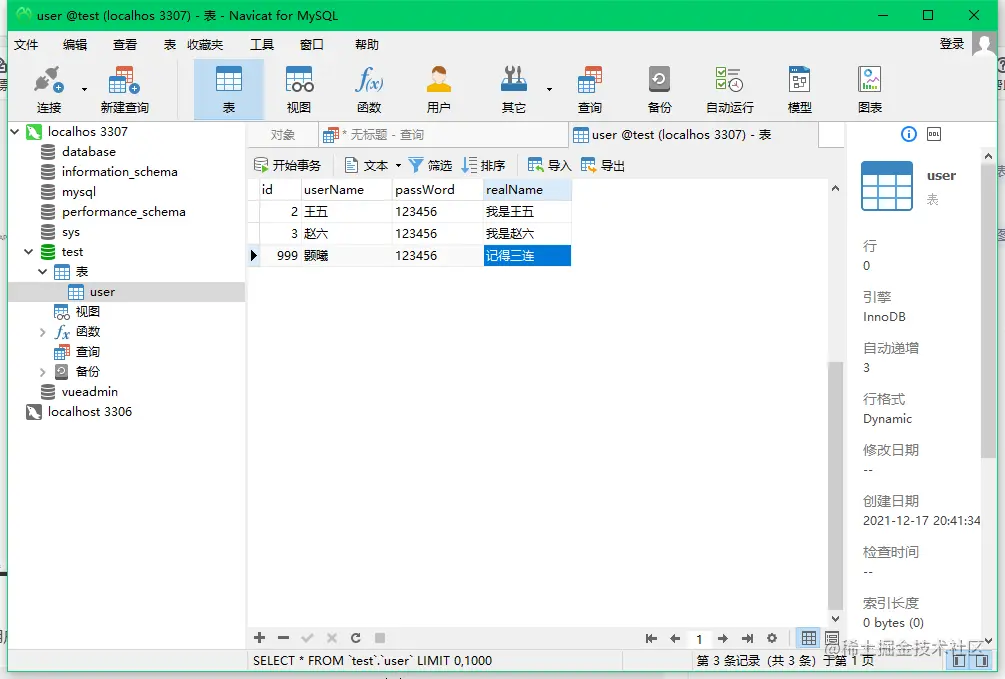Screen dimensions: 1005x679
Task: Open the 查看 menu
Action: click(x=125, y=44)
